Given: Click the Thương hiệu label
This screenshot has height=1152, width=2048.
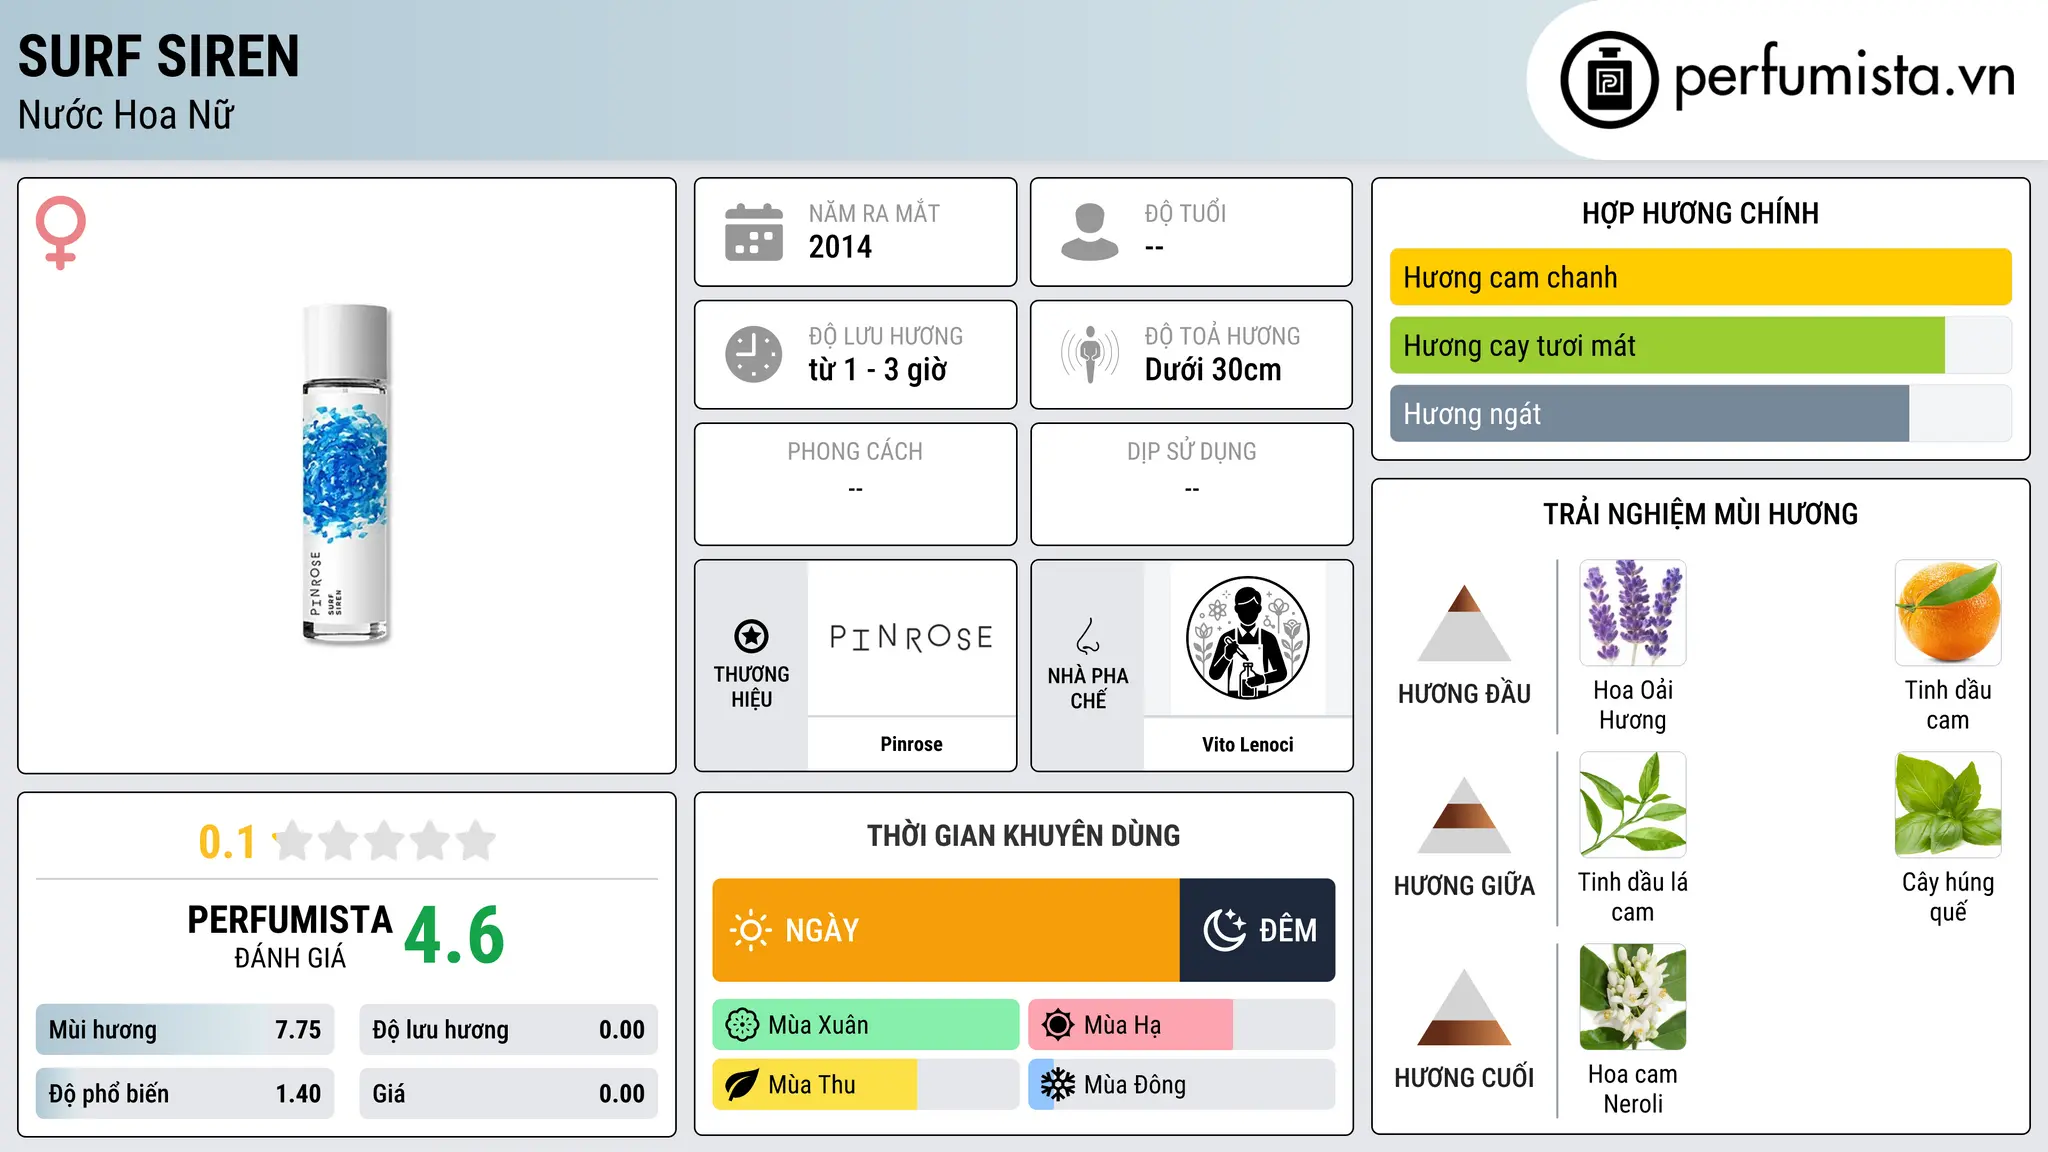Looking at the screenshot, I should (x=751, y=687).
